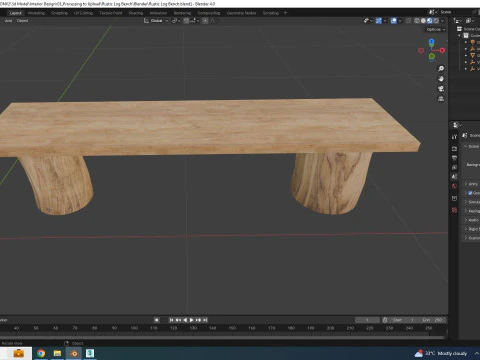Click the Scene Collection icon in outliner
The height and width of the screenshot is (360, 480).
point(459,29)
